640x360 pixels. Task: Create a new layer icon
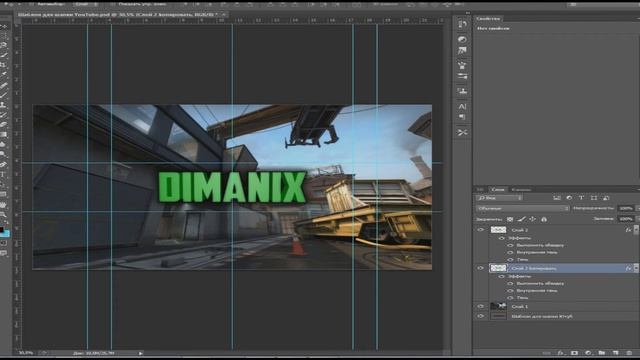[616, 353]
